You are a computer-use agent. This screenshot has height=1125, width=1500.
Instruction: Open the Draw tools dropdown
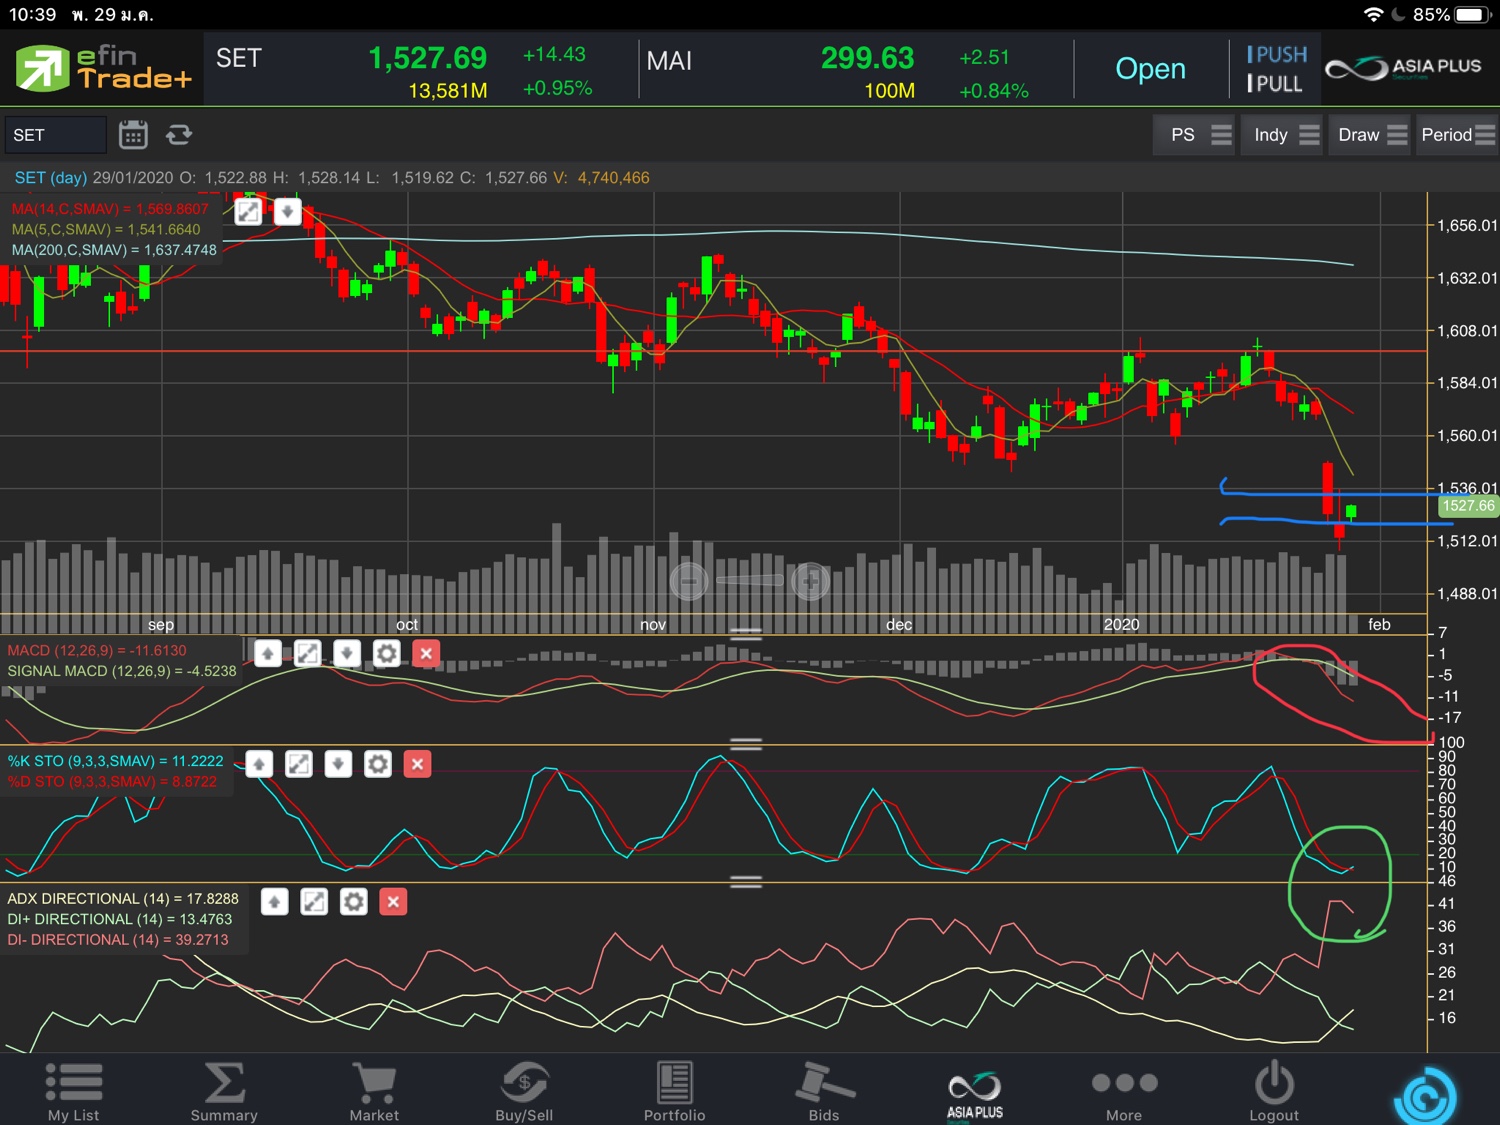(1372, 135)
